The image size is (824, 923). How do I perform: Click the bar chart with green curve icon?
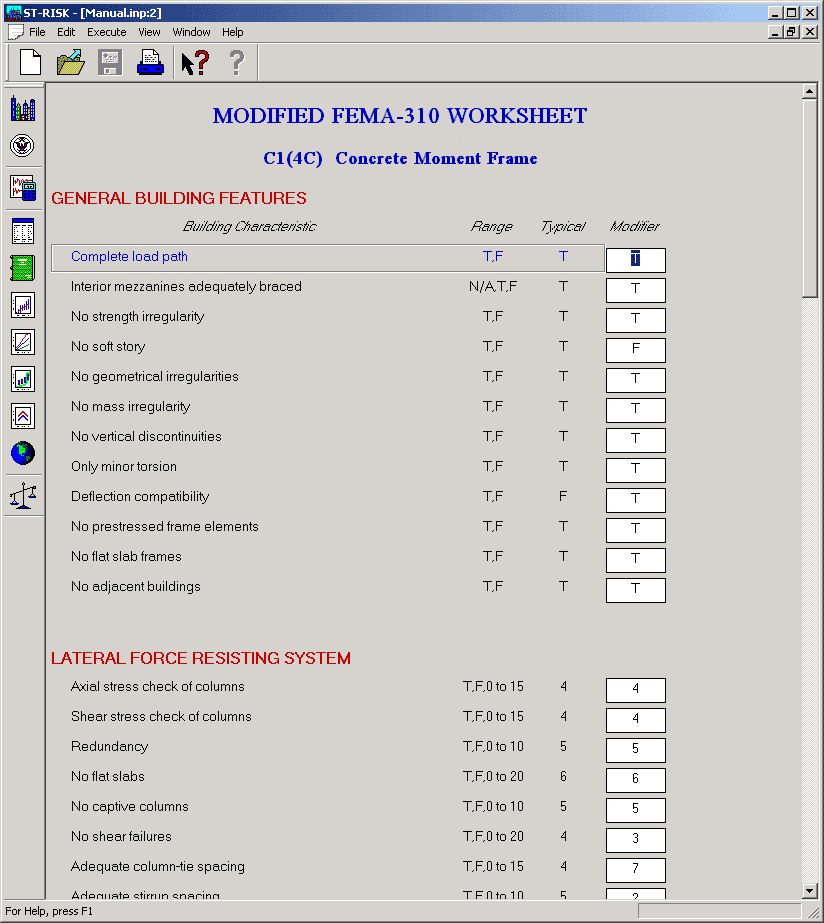[22, 379]
